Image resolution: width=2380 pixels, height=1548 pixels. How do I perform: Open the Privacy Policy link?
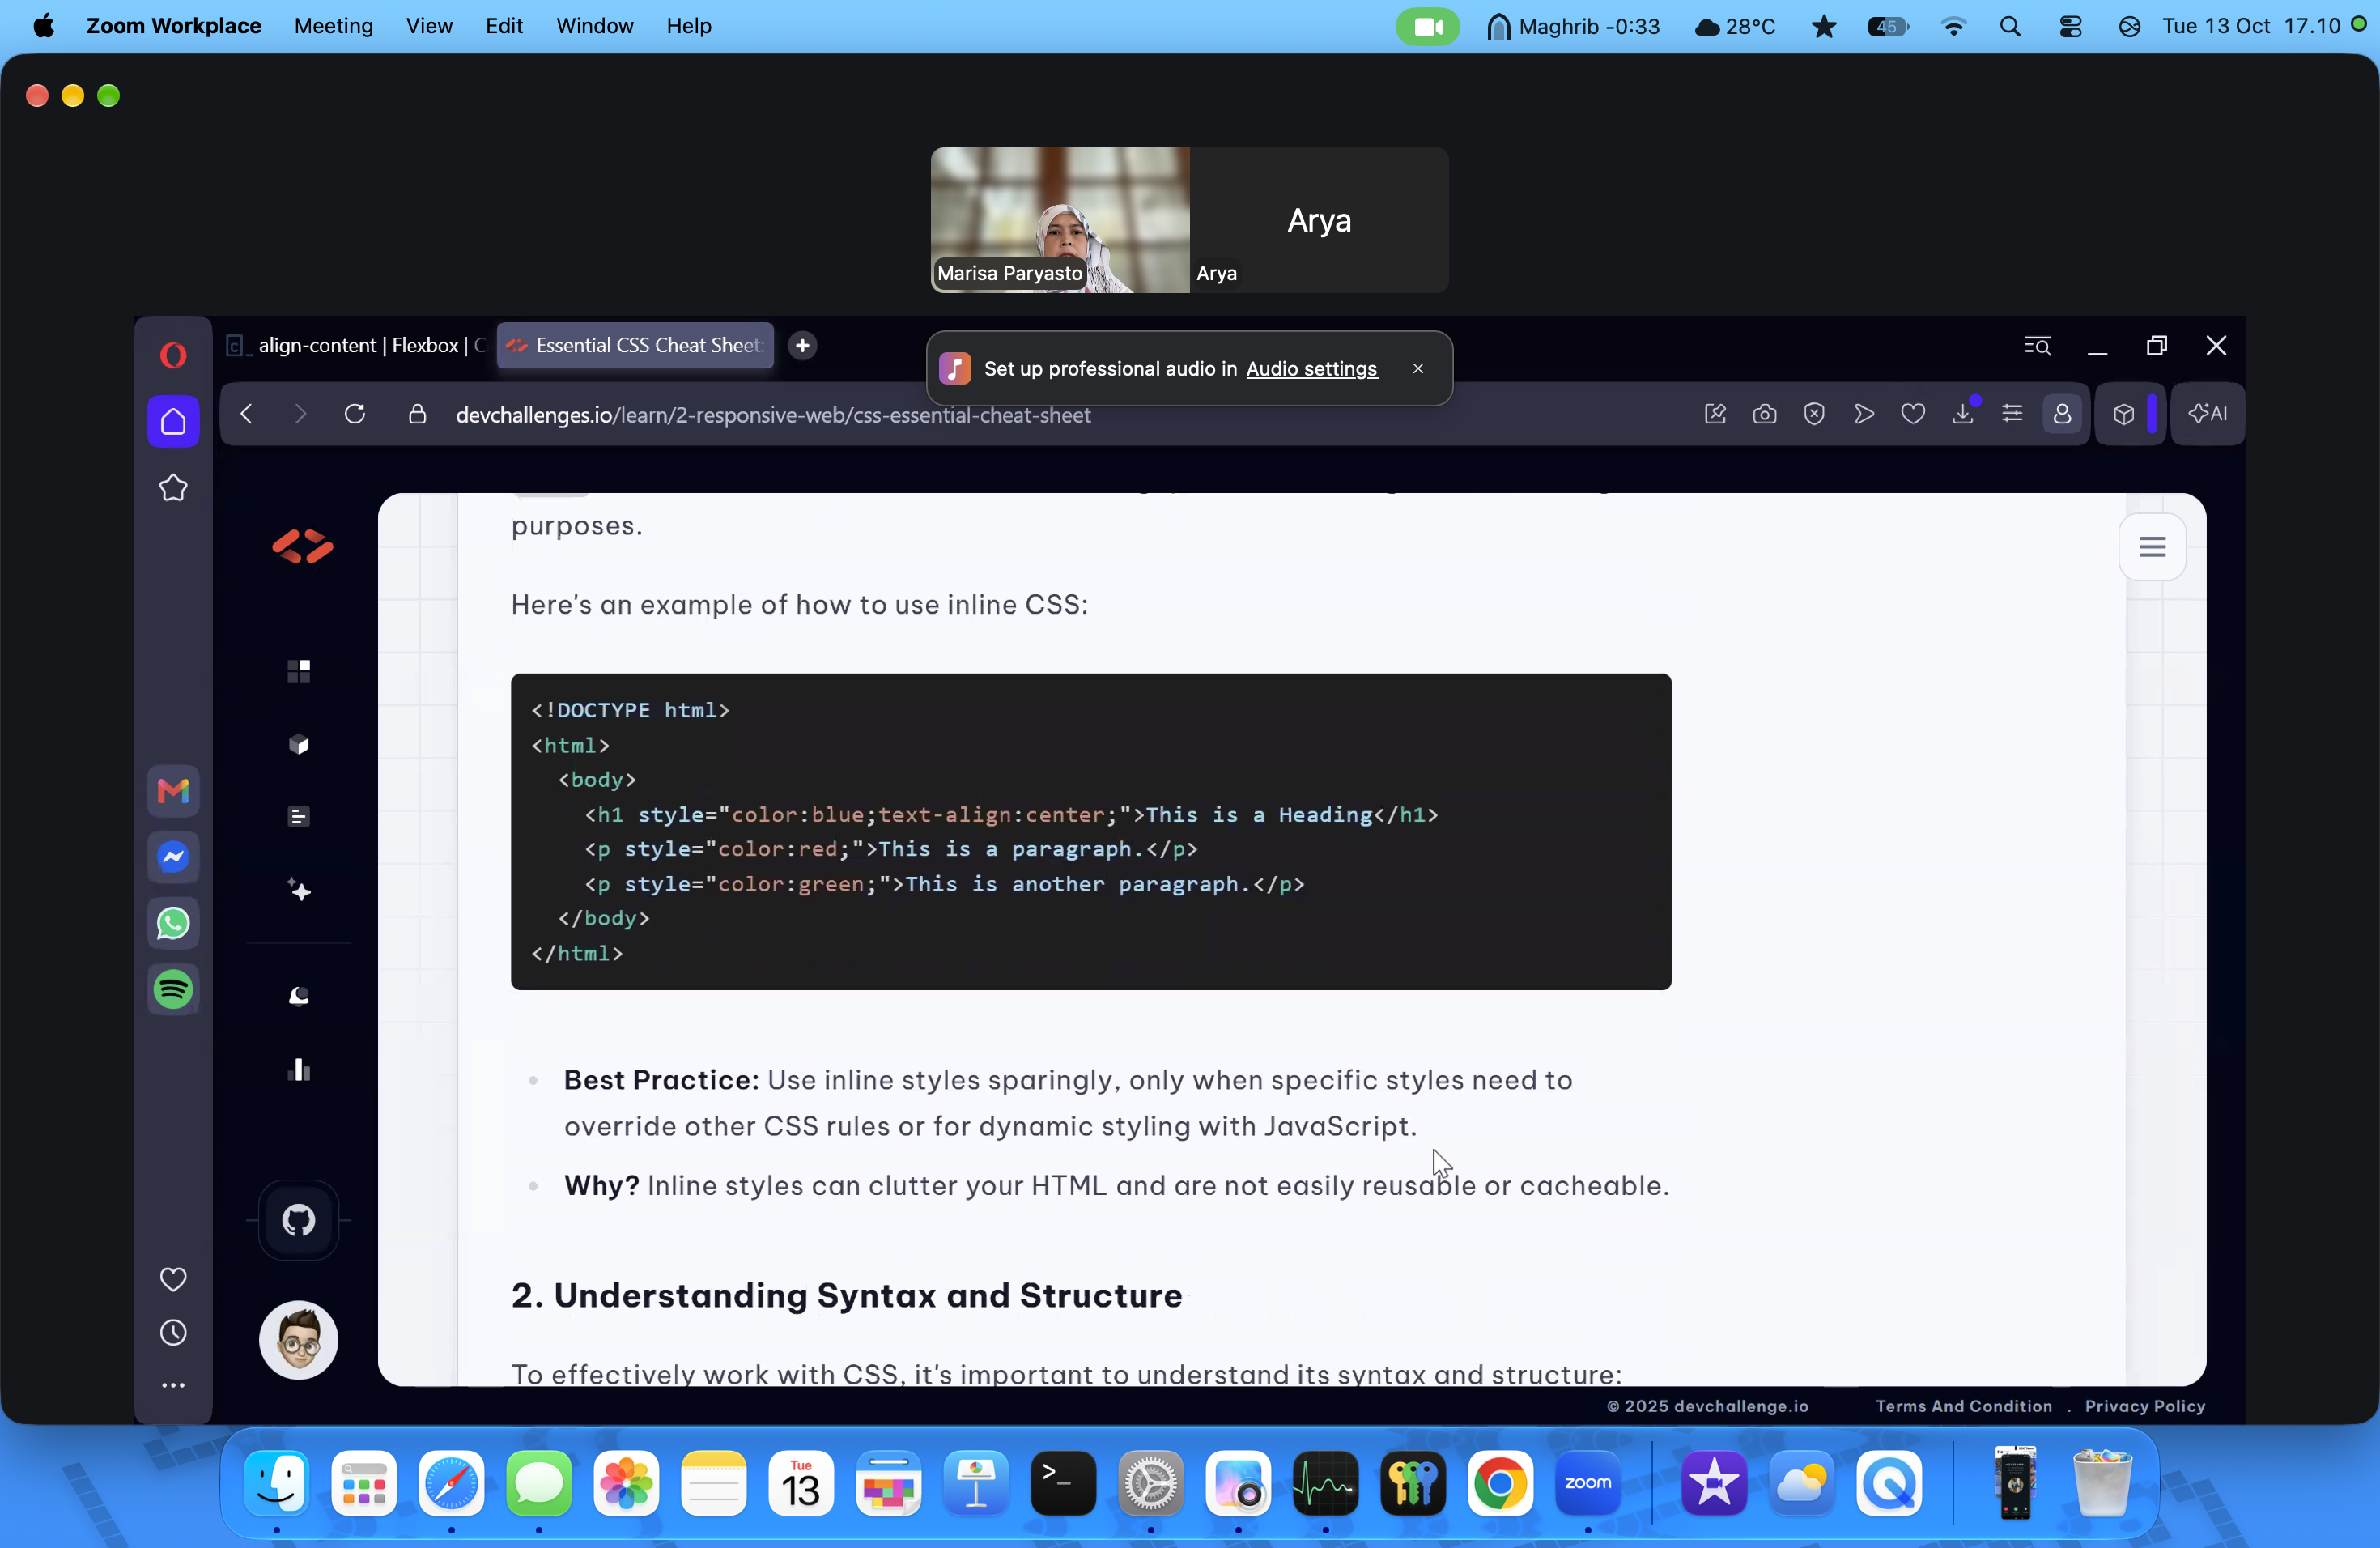pyautogui.click(x=2145, y=1406)
